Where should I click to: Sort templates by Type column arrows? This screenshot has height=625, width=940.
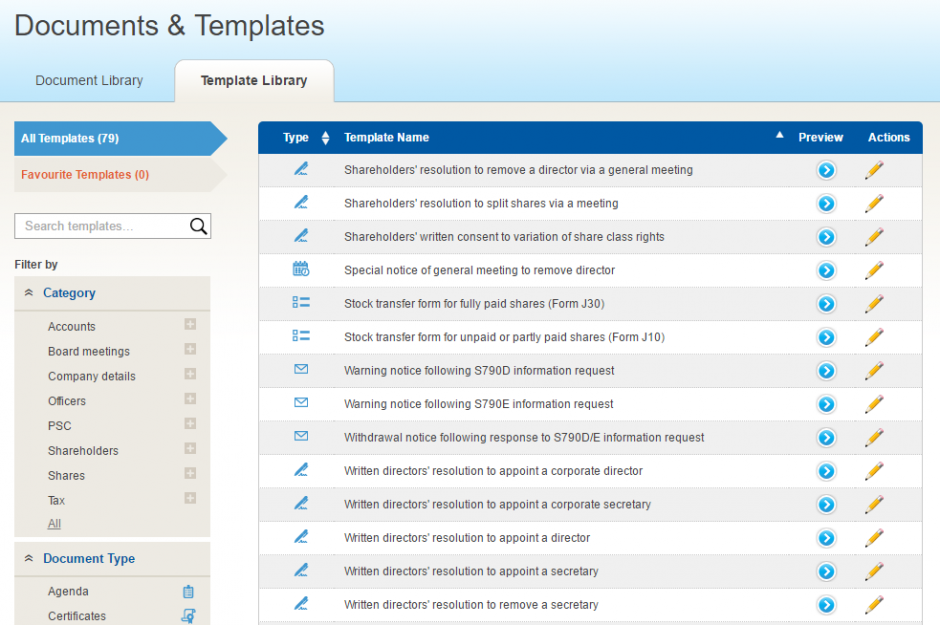tap(325, 138)
